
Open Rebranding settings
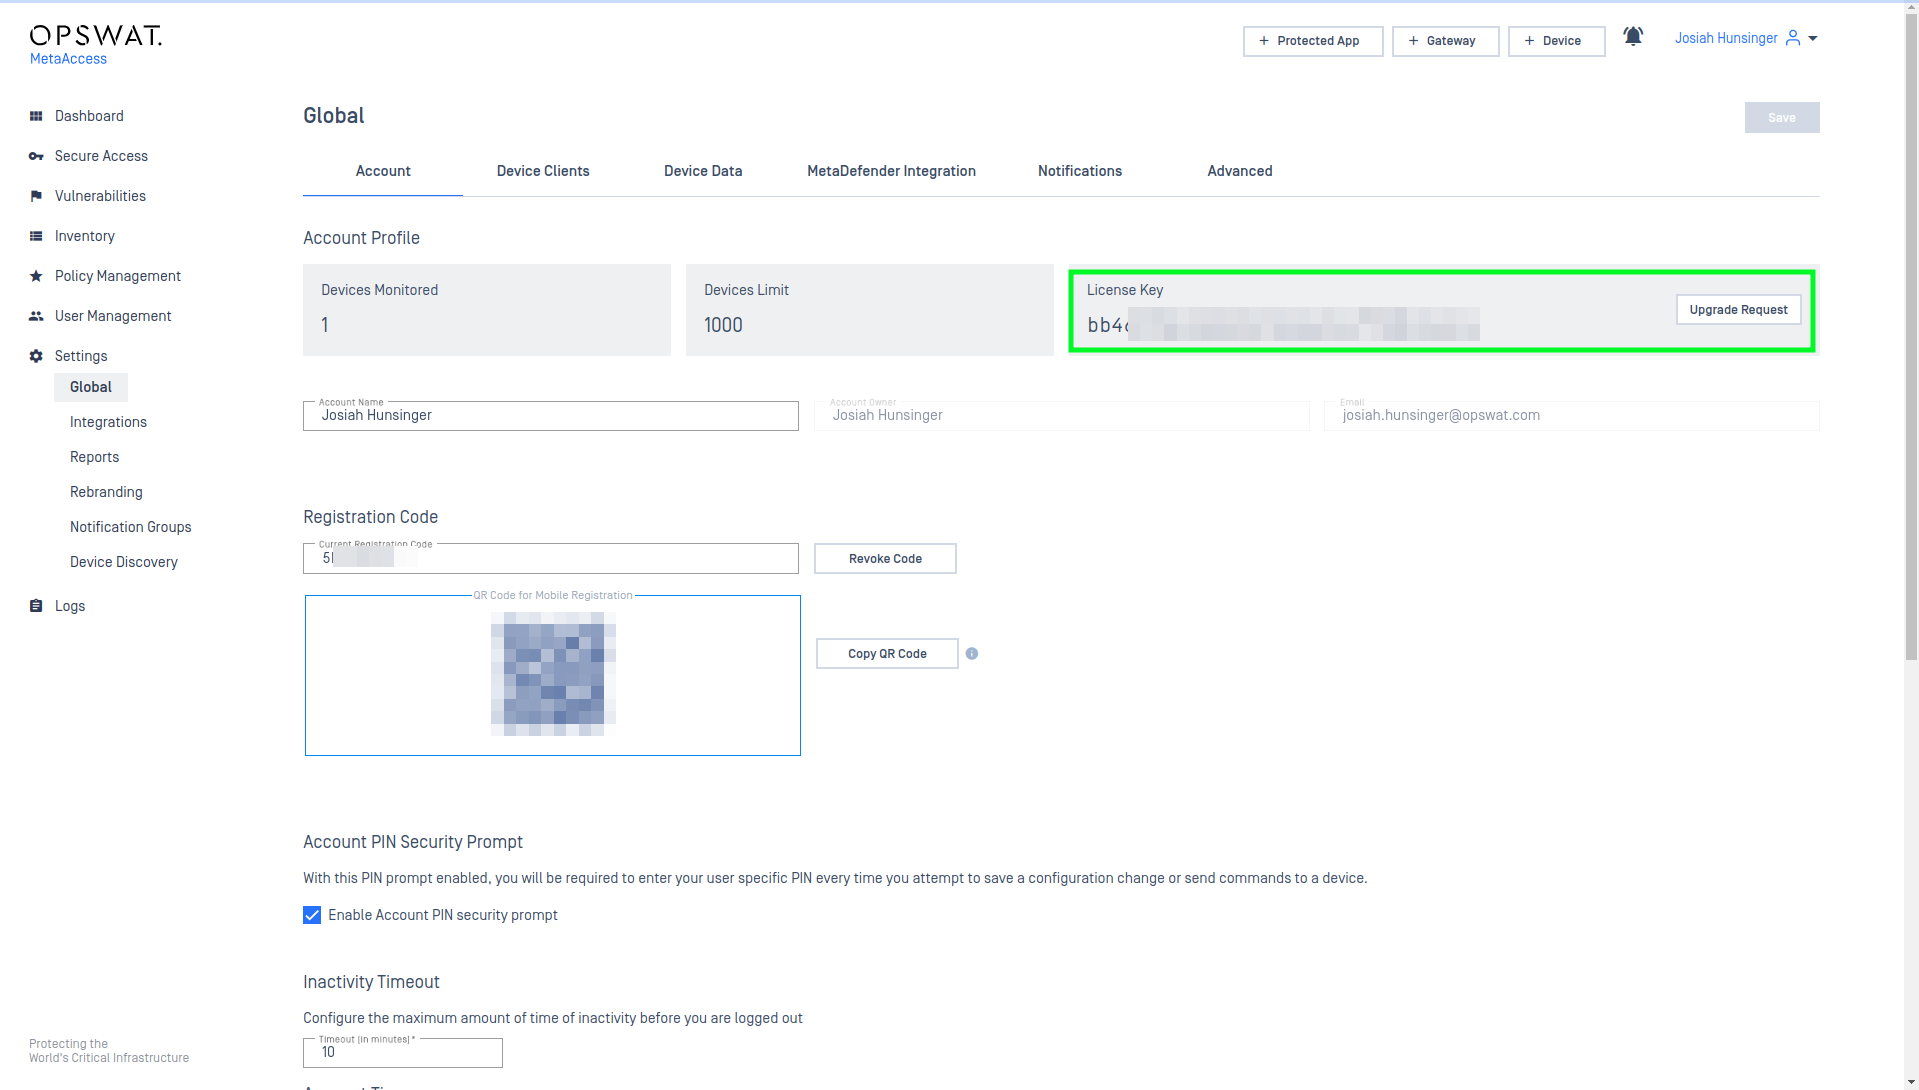point(106,492)
